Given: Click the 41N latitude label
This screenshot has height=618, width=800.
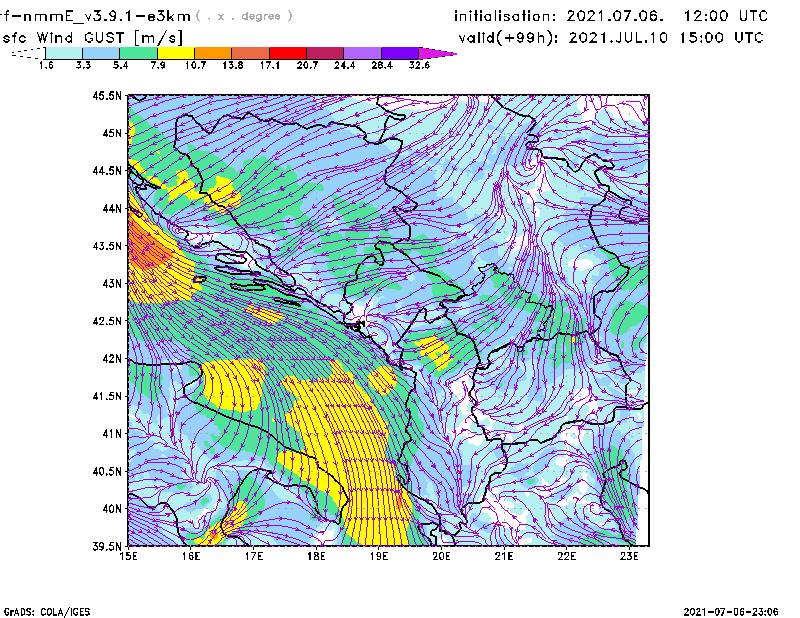Looking at the screenshot, I should (x=112, y=434).
